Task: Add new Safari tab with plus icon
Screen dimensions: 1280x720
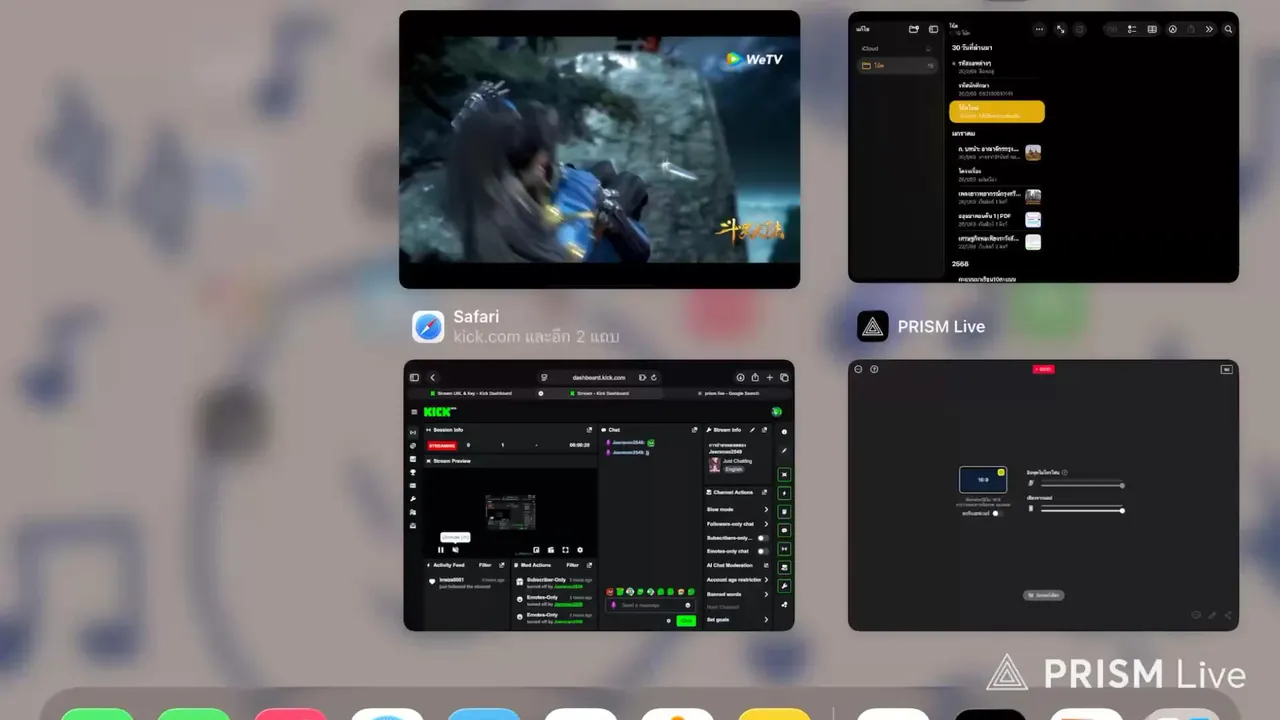Action: pos(769,377)
